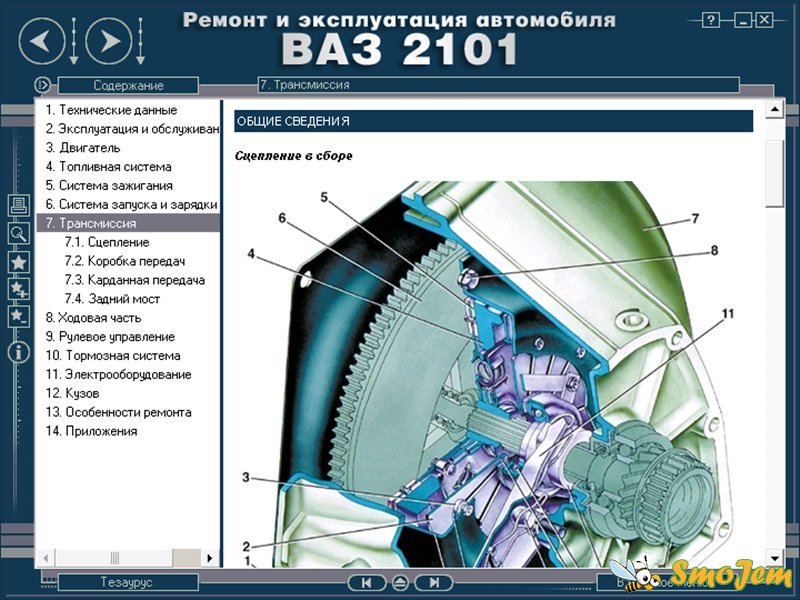Click contents list scroll-right arrow
Viewport: 800px width, 600px height.
pos(210,558)
